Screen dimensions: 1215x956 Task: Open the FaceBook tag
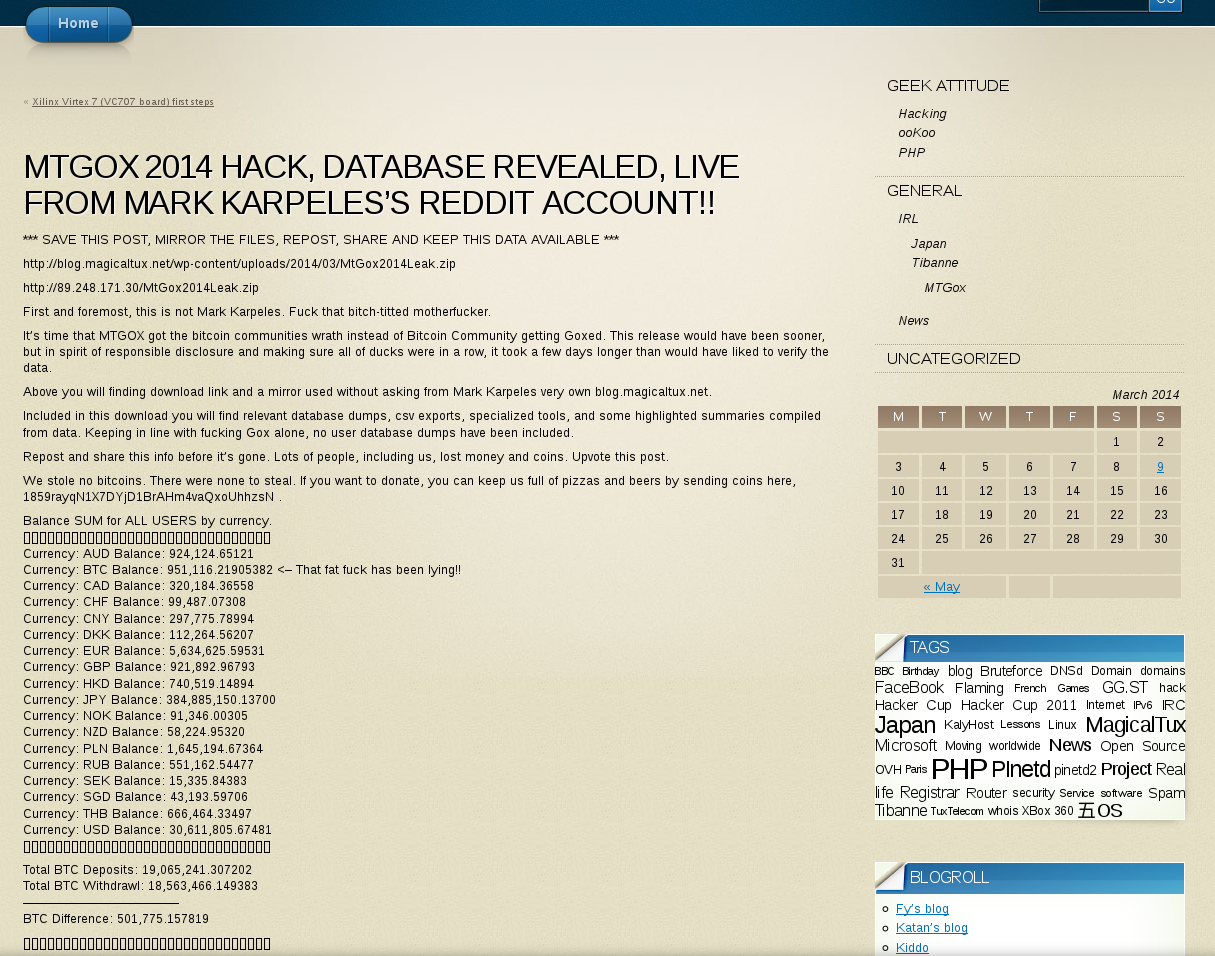909,688
